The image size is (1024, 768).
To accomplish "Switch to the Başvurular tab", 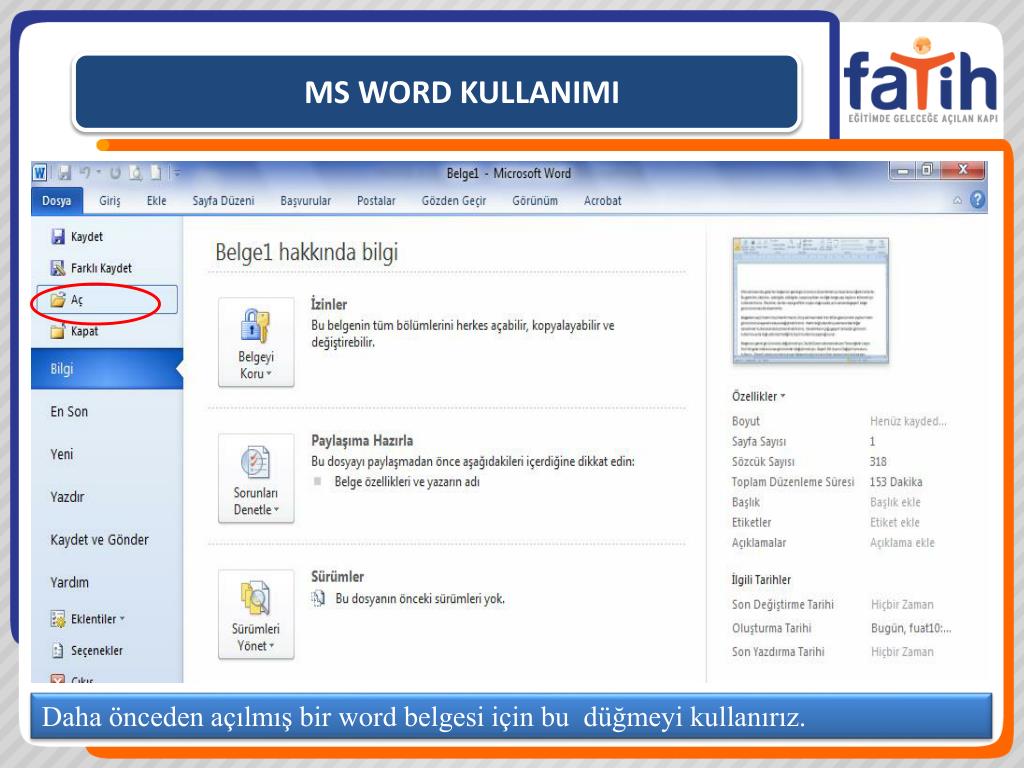I will click(x=306, y=200).
